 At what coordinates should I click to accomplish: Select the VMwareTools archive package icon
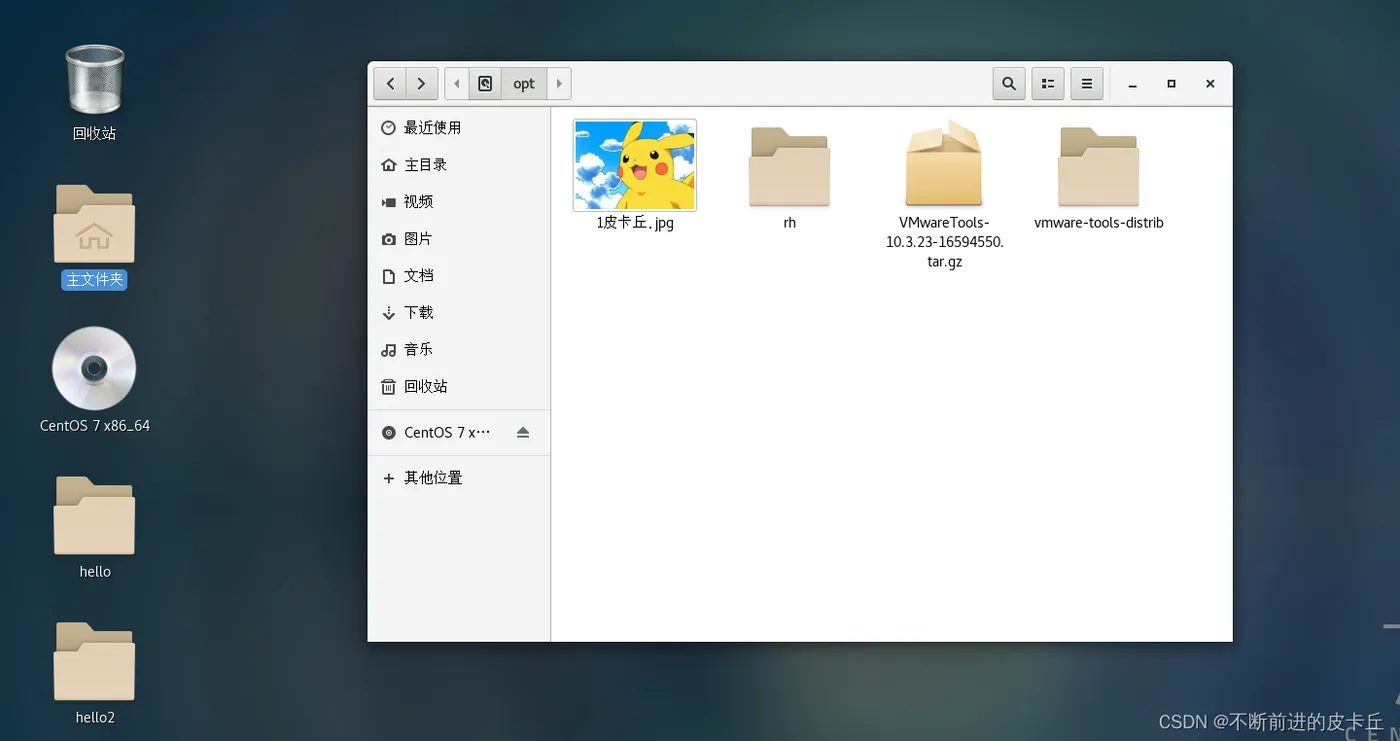tap(944, 164)
